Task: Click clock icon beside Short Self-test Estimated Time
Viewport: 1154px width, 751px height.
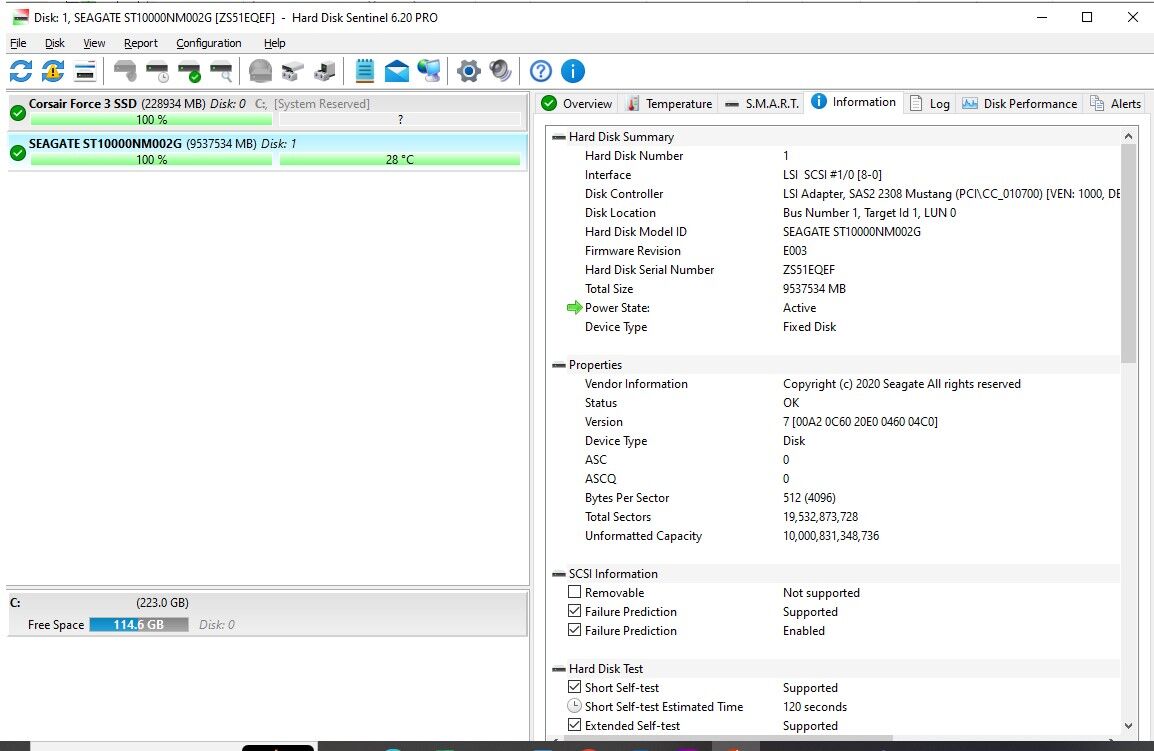Action: (x=575, y=706)
